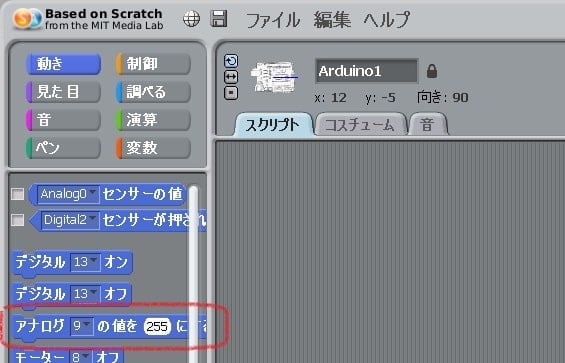Select the 音 block category
The image size is (565, 363).
click(x=63, y=120)
